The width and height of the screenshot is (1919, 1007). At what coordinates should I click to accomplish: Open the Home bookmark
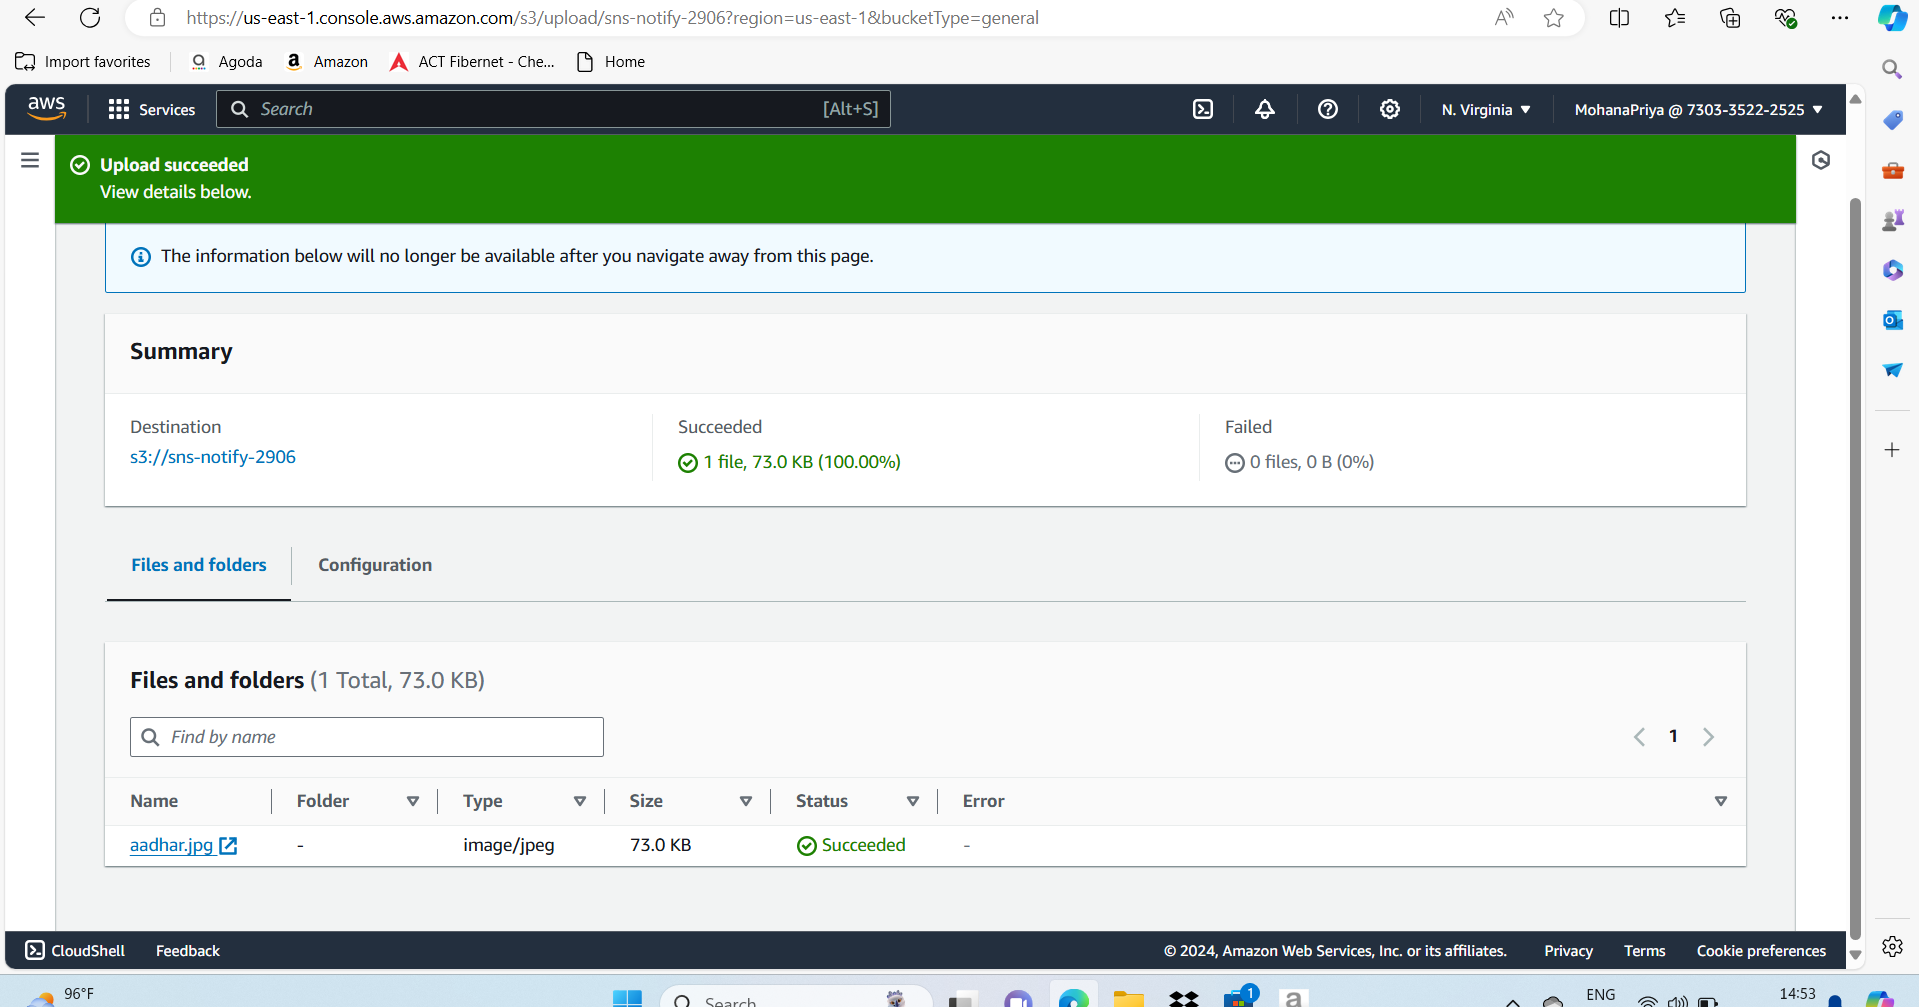click(x=611, y=62)
